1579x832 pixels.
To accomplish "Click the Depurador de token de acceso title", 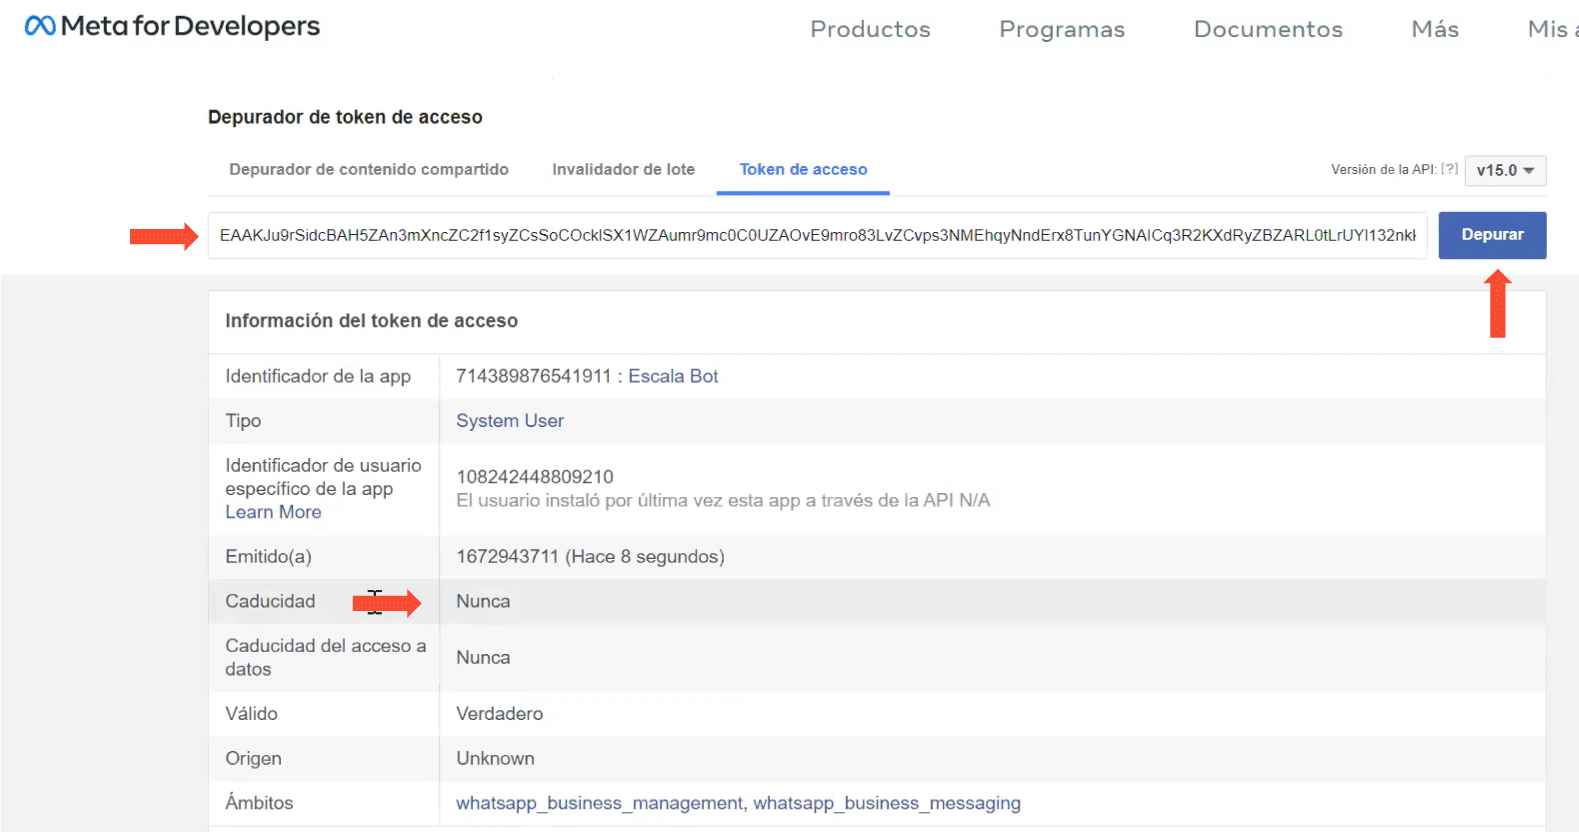I will 345,117.
